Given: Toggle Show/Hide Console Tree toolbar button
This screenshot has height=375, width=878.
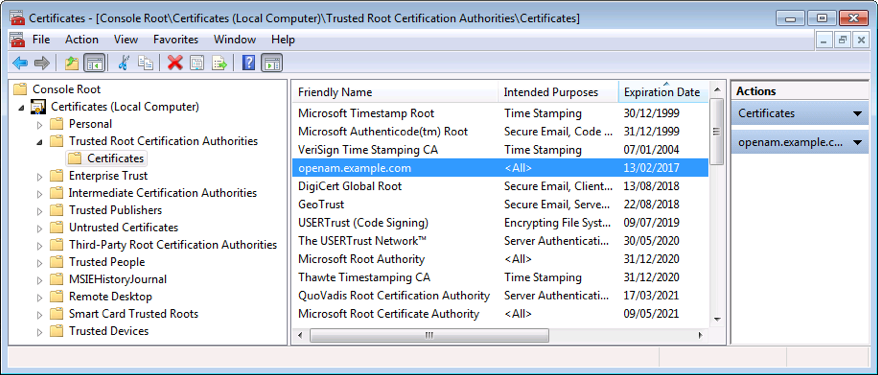Looking at the screenshot, I should pyautogui.click(x=94, y=63).
